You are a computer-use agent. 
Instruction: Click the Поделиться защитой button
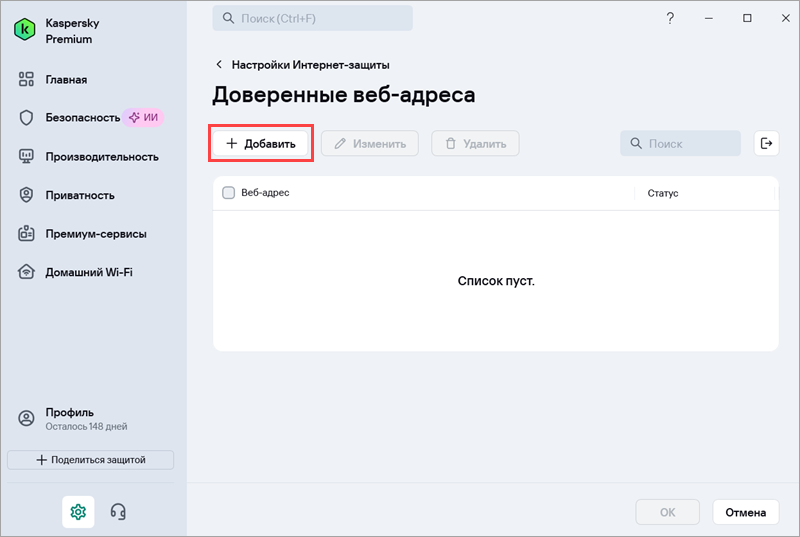click(90, 460)
